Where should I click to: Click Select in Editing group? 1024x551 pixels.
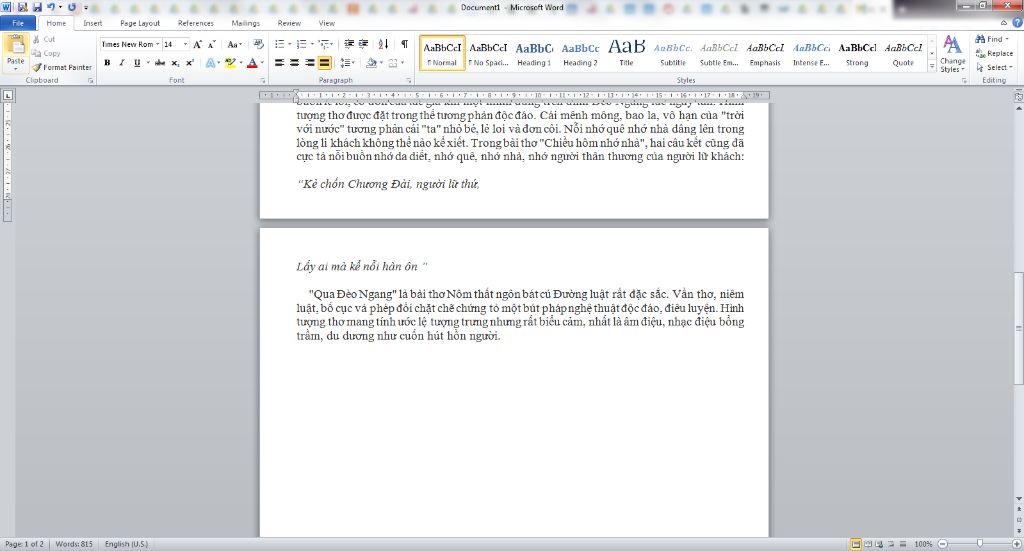[994, 67]
